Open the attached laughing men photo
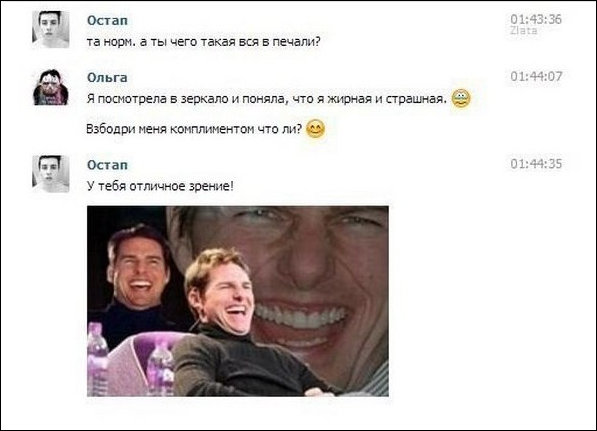The height and width of the screenshot is (431, 597). point(238,301)
